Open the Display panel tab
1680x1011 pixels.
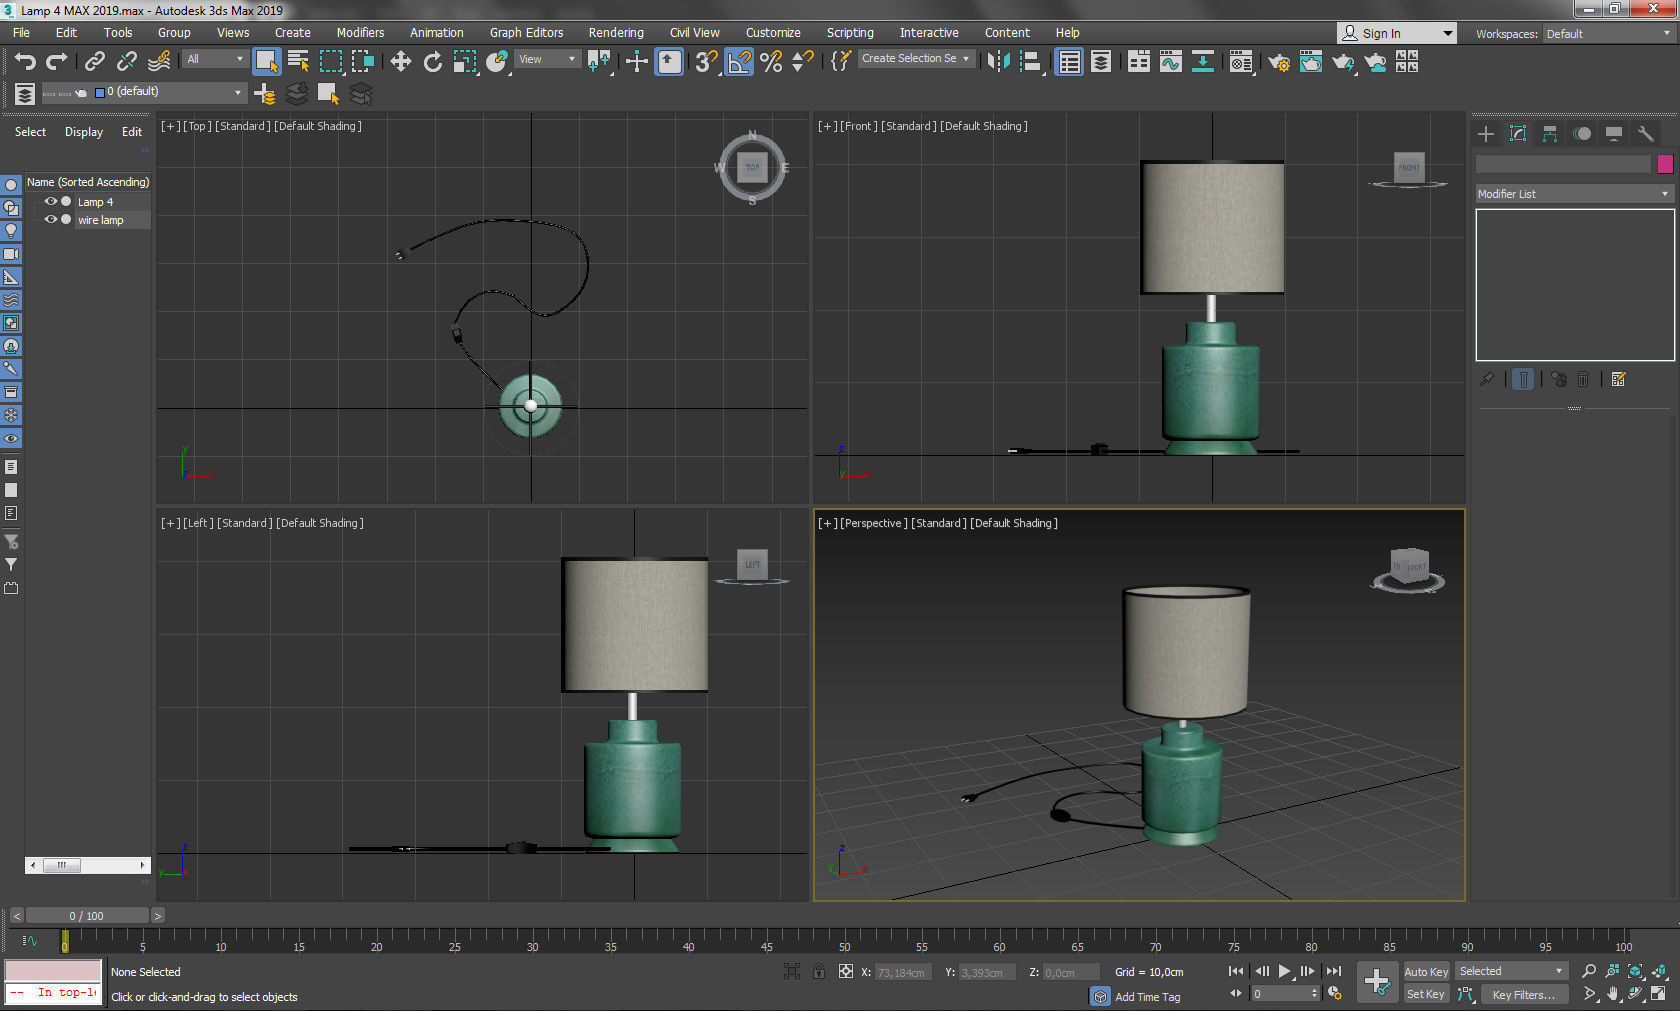1614,134
